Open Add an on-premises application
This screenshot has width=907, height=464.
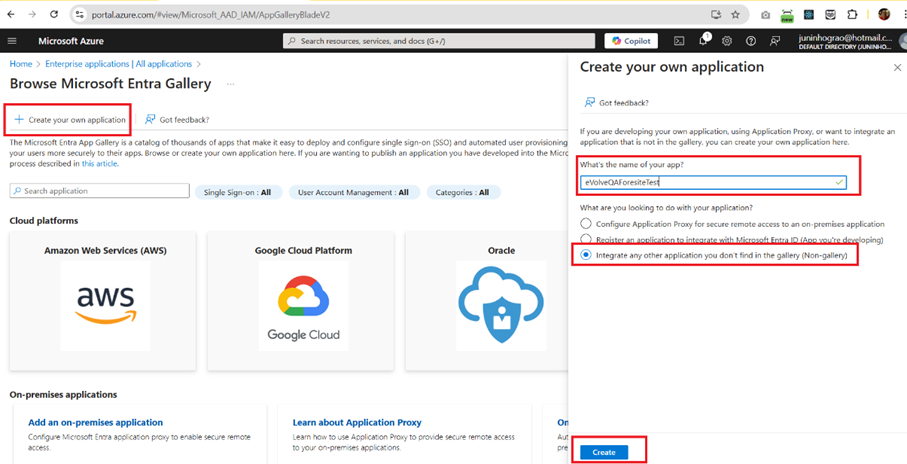click(x=95, y=422)
